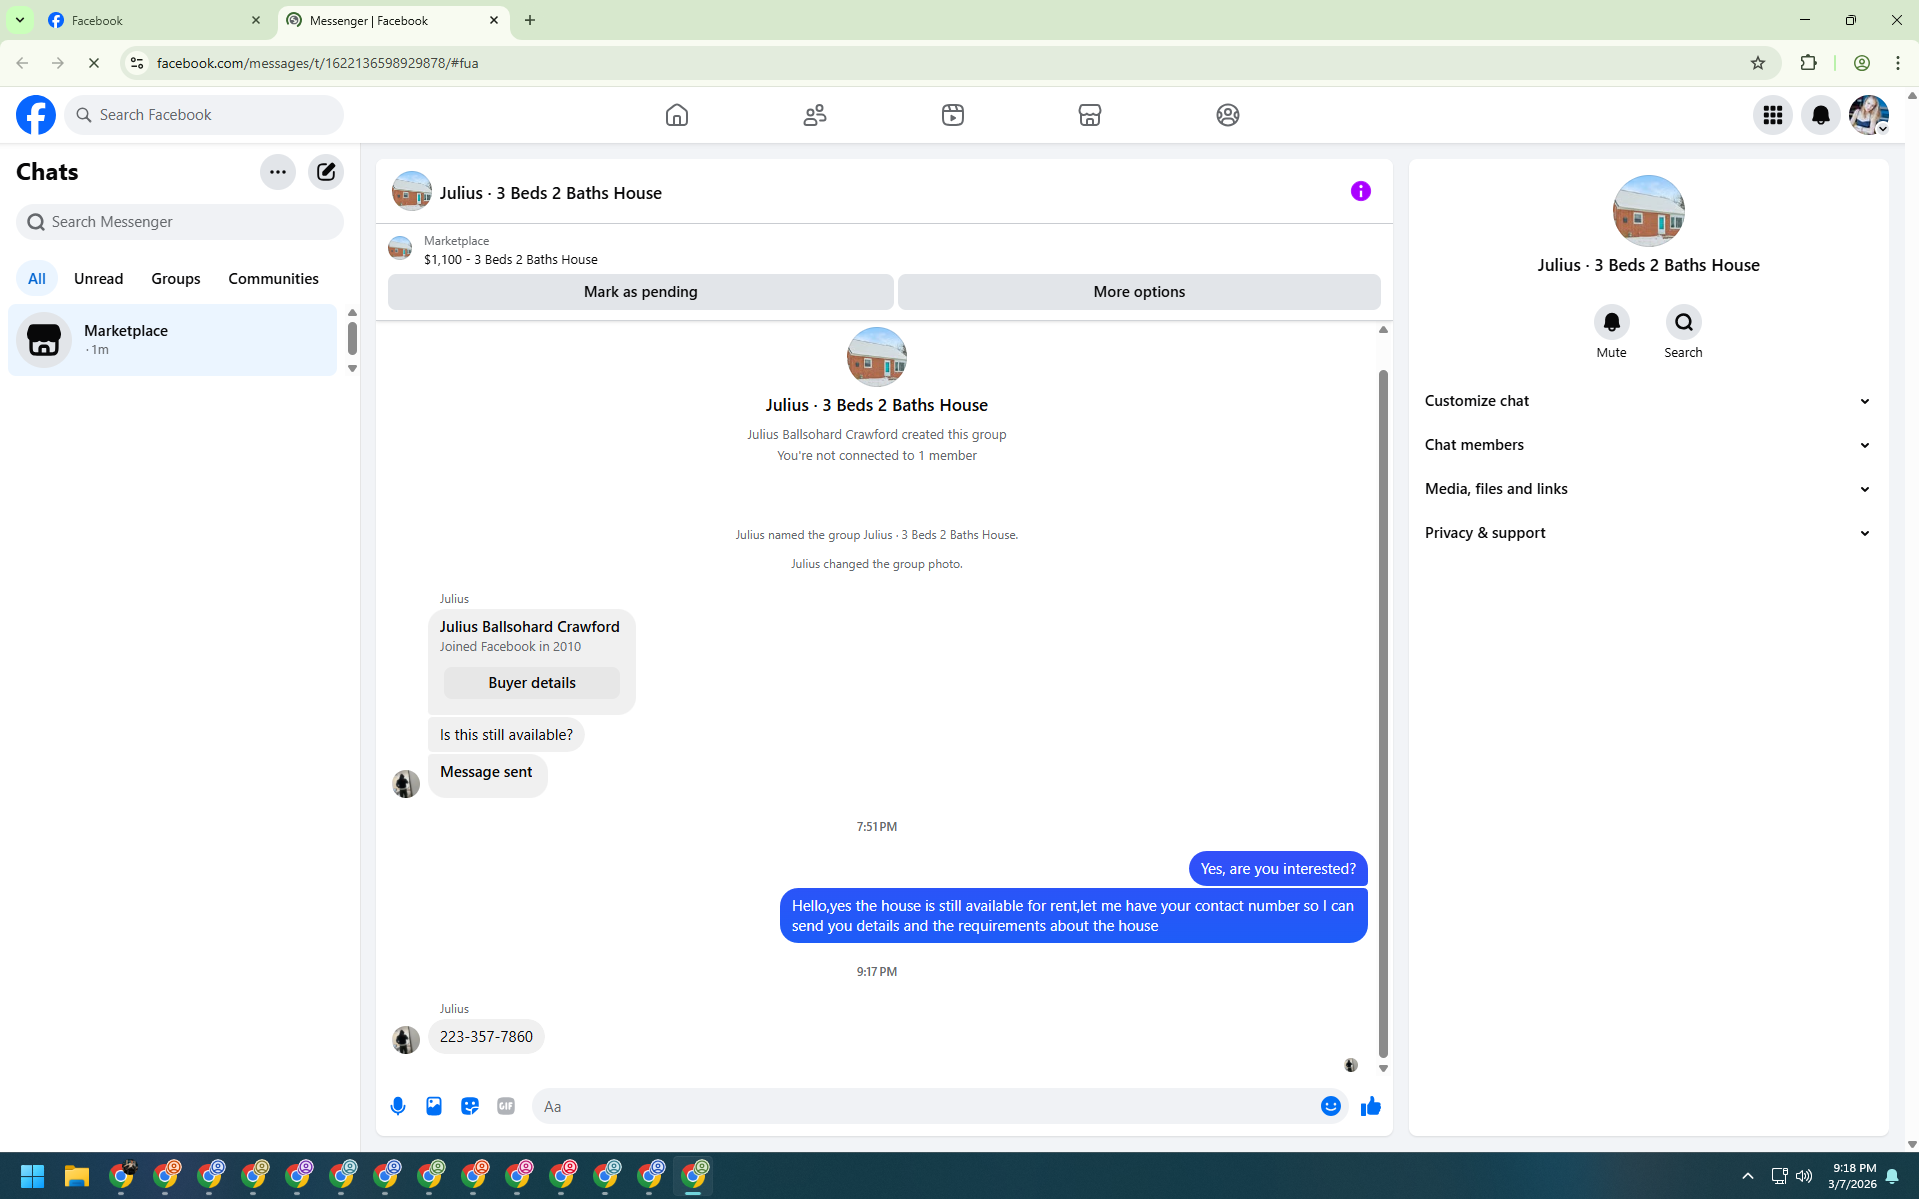Open Buyer details for Julius
Viewport: 1919px width, 1199px height.
click(x=532, y=683)
